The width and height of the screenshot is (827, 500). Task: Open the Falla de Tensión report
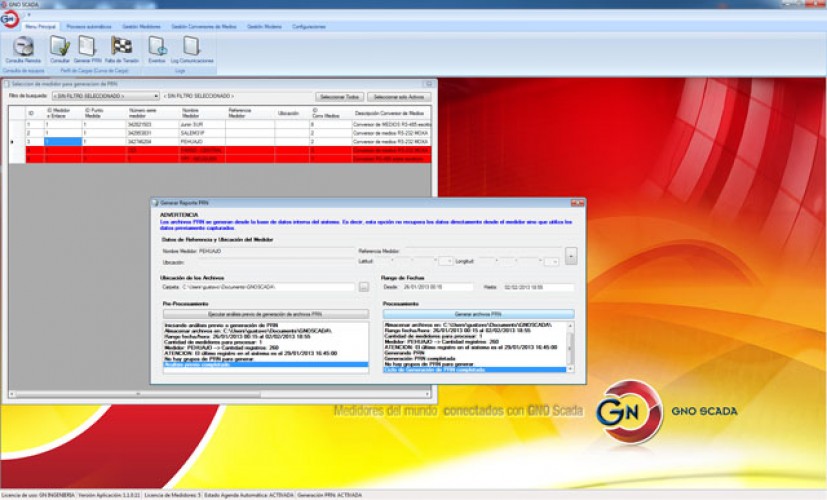point(121,50)
